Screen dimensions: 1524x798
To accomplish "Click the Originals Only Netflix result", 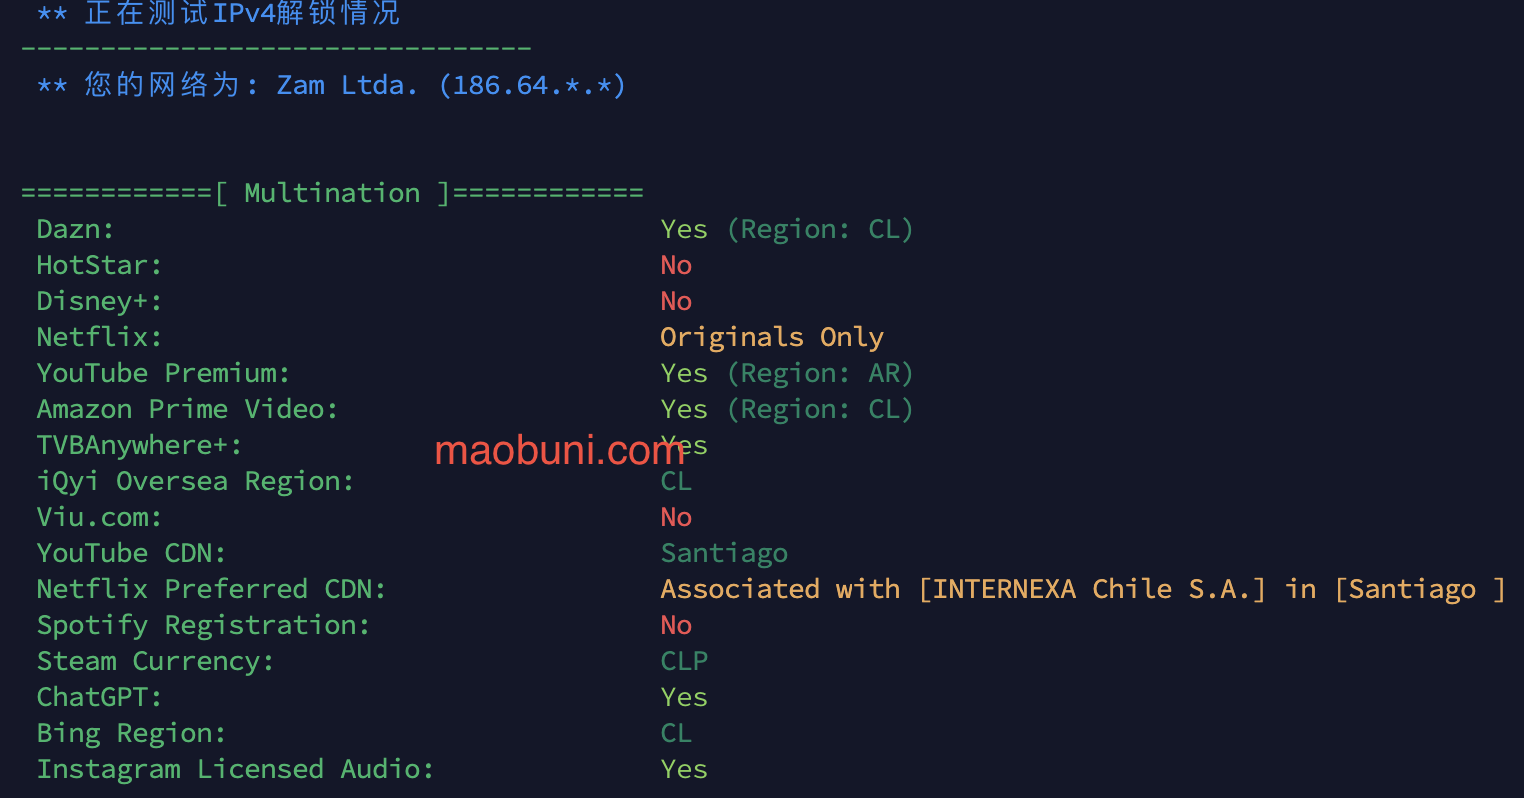I will point(771,337).
